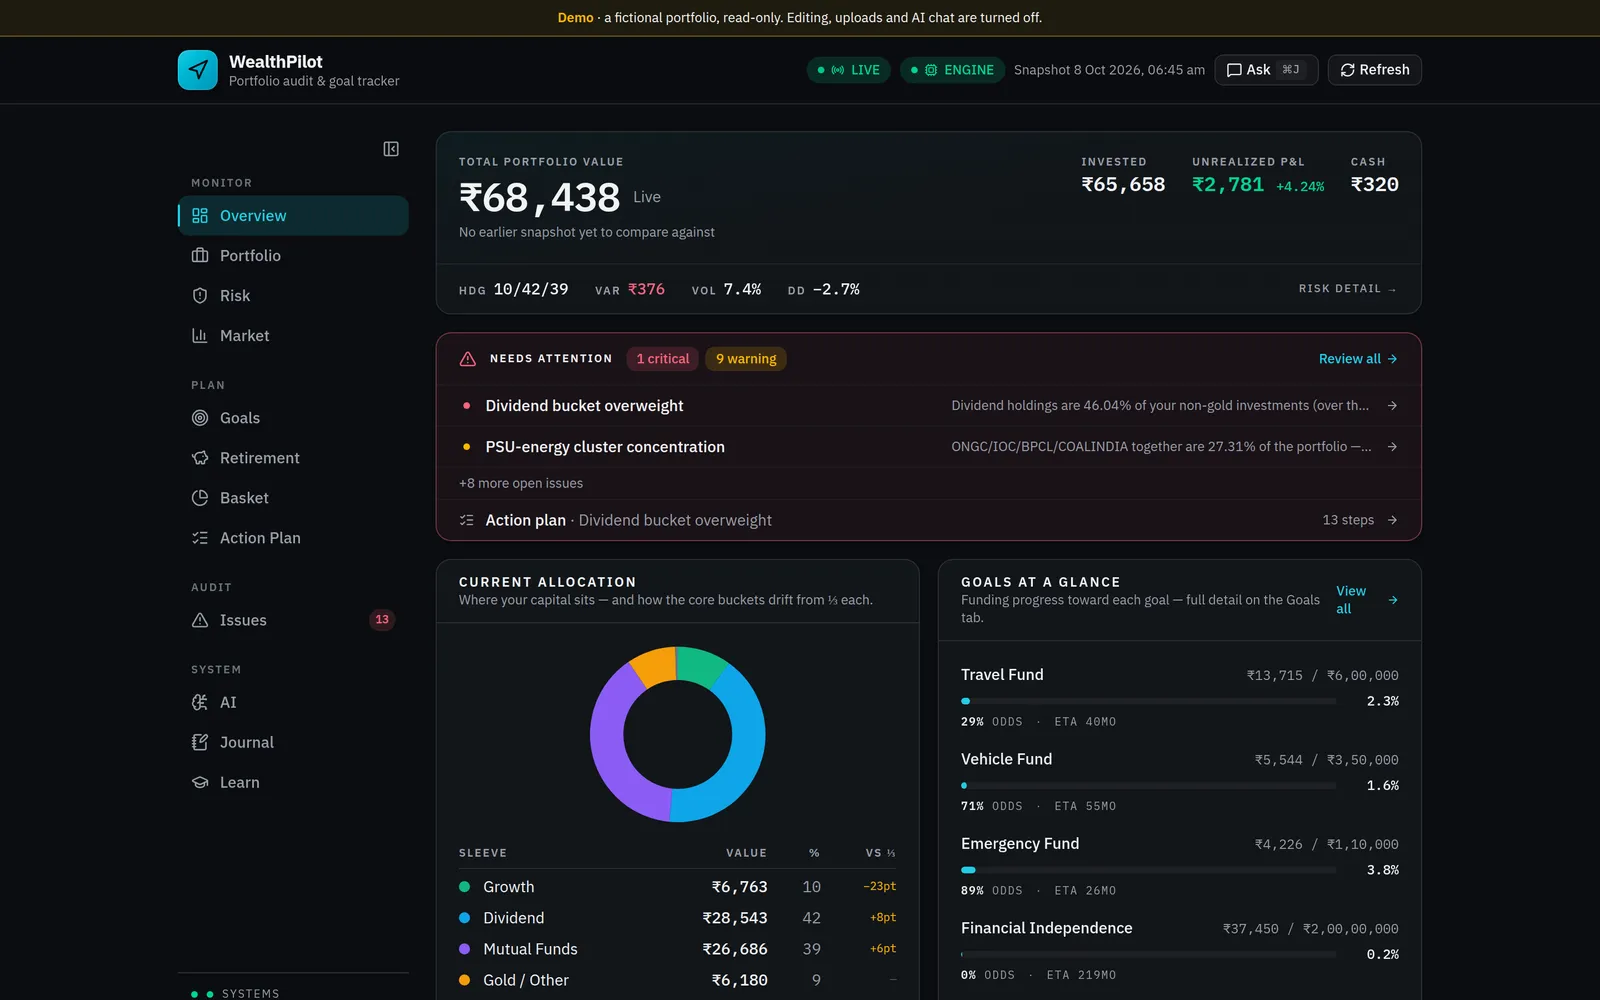Click the Journal notebook icon
The height and width of the screenshot is (1000, 1600).
pyautogui.click(x=200, y=742)
